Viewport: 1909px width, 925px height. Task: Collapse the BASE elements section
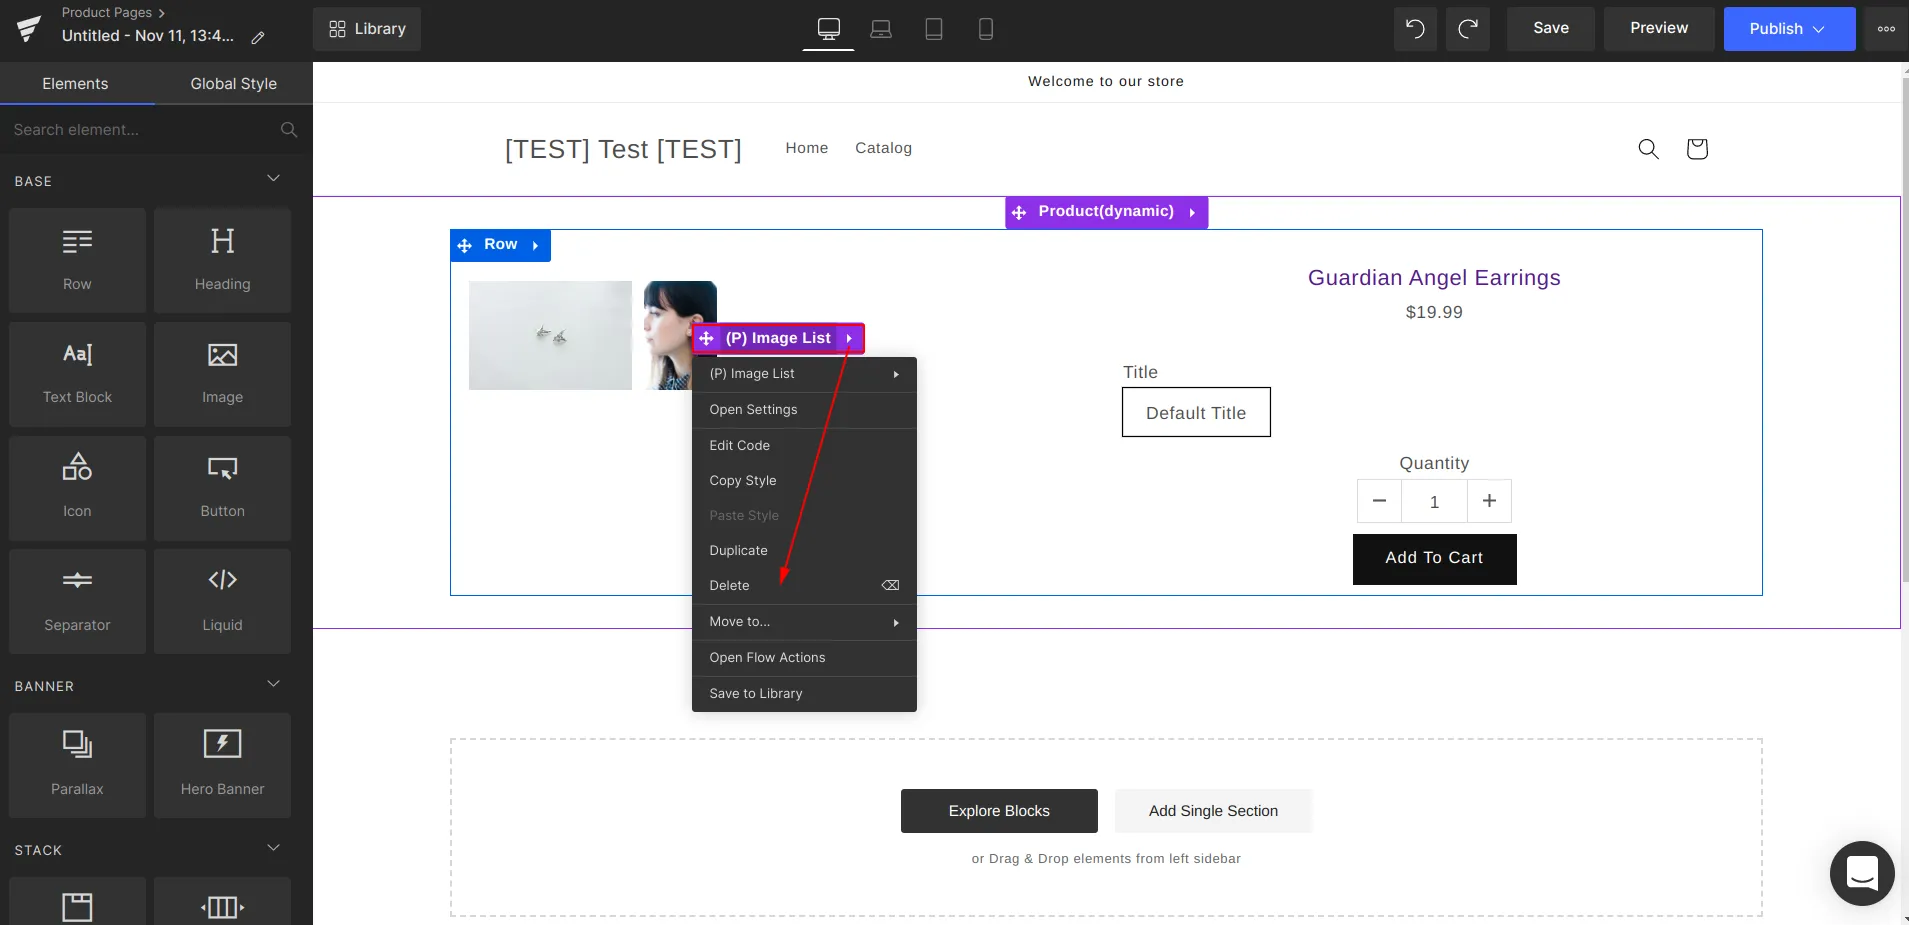[x=273, y=179]
